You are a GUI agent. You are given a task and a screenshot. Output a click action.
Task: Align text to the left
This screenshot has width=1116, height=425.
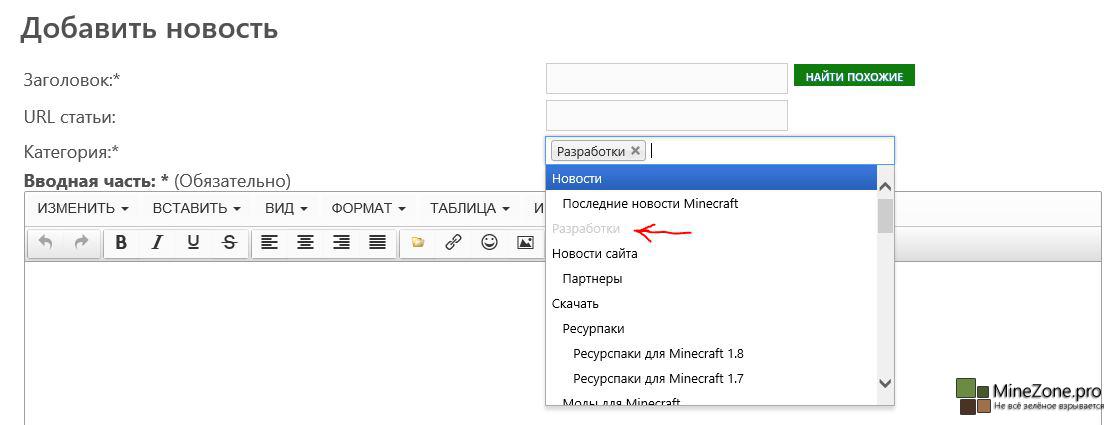269,242
